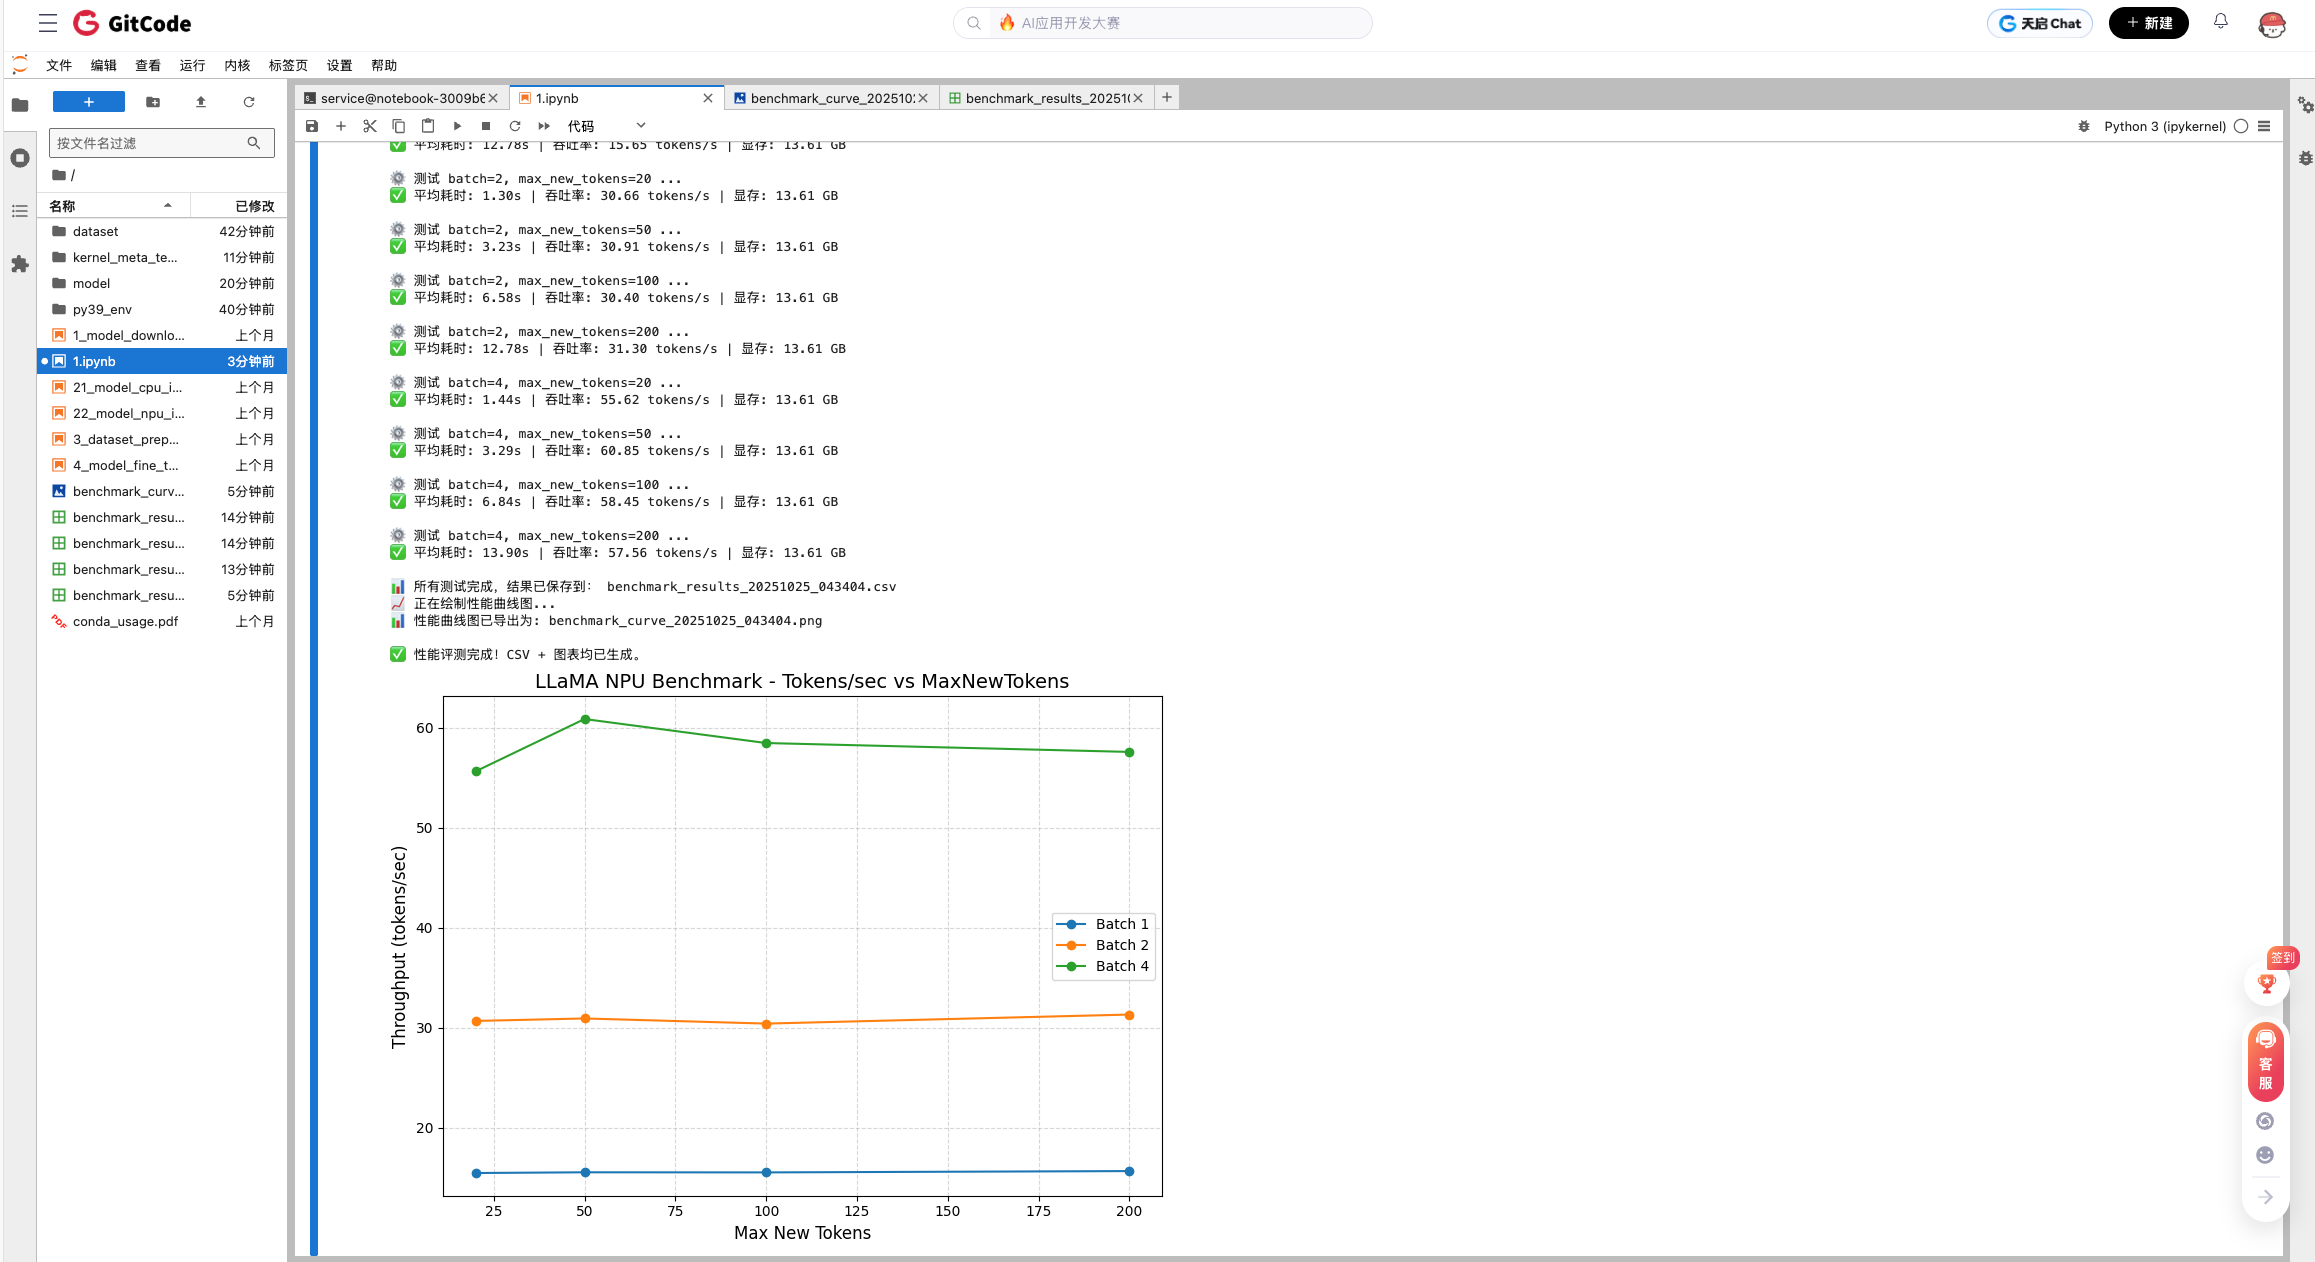This screenshot has height=1262, width=2315.
Task: Interrupt the kernel with the stop icon
Action: [x=486, y=126]
